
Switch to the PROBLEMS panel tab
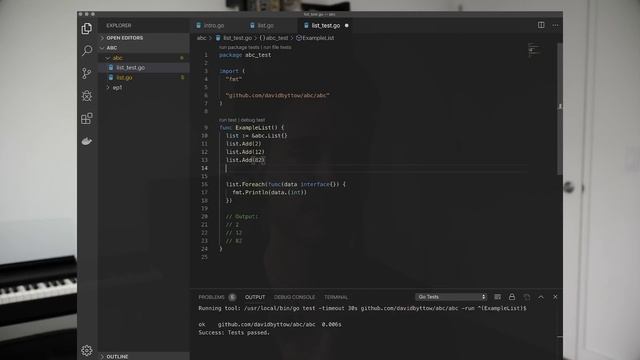point(211,297)
